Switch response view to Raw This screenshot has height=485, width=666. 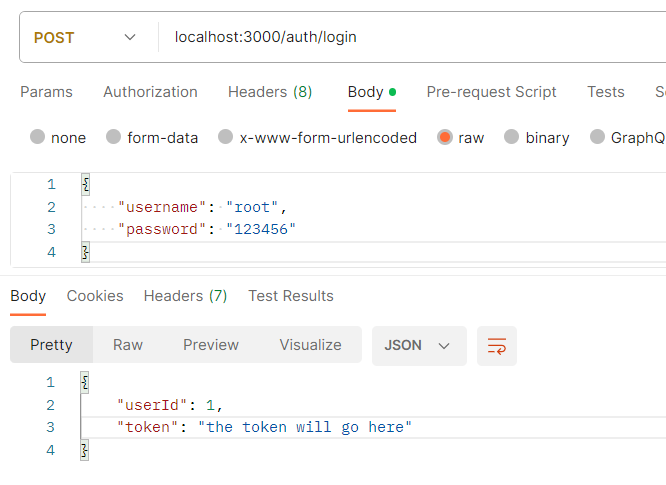[128, 345]
